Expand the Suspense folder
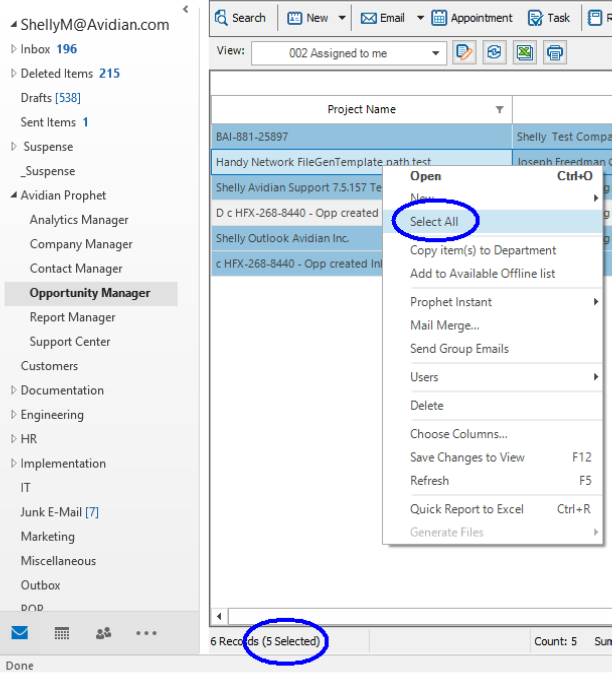Screen dimensions: 613x673 14,147
